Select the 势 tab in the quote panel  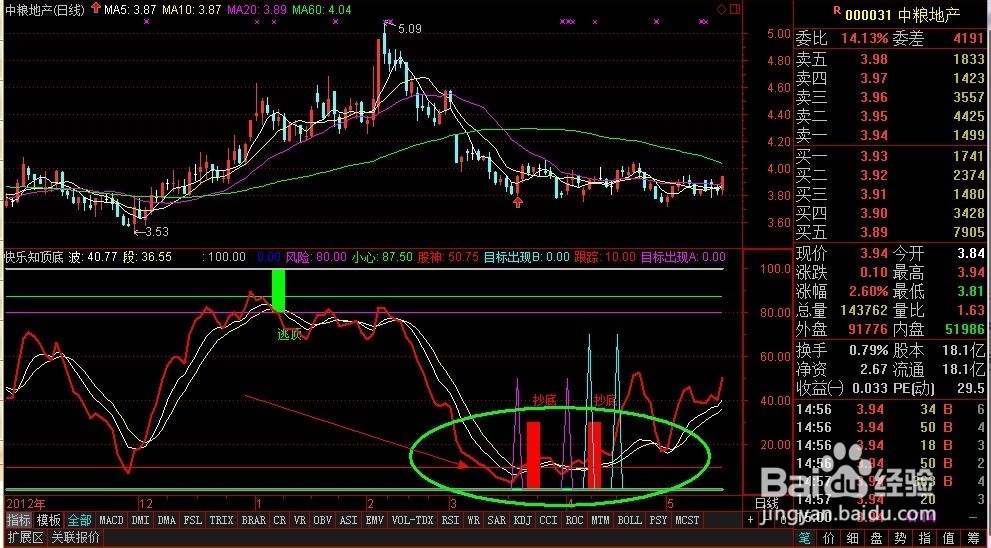(x=901, y=539)
